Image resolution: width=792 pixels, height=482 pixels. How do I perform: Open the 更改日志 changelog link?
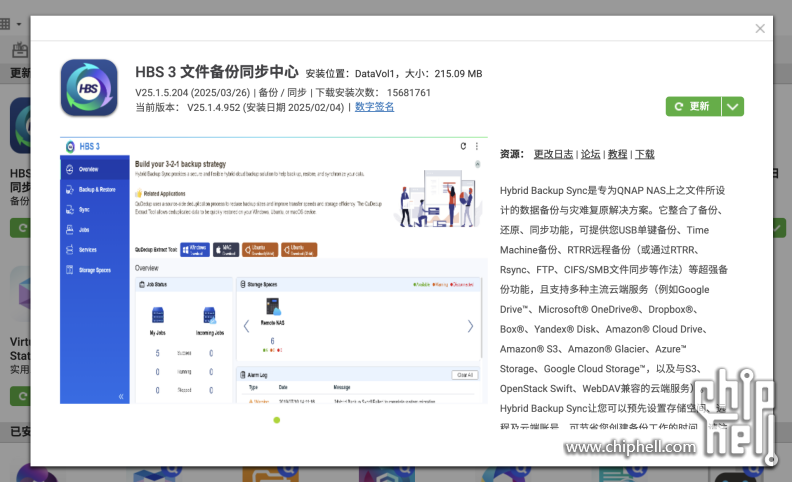[553, 154]
